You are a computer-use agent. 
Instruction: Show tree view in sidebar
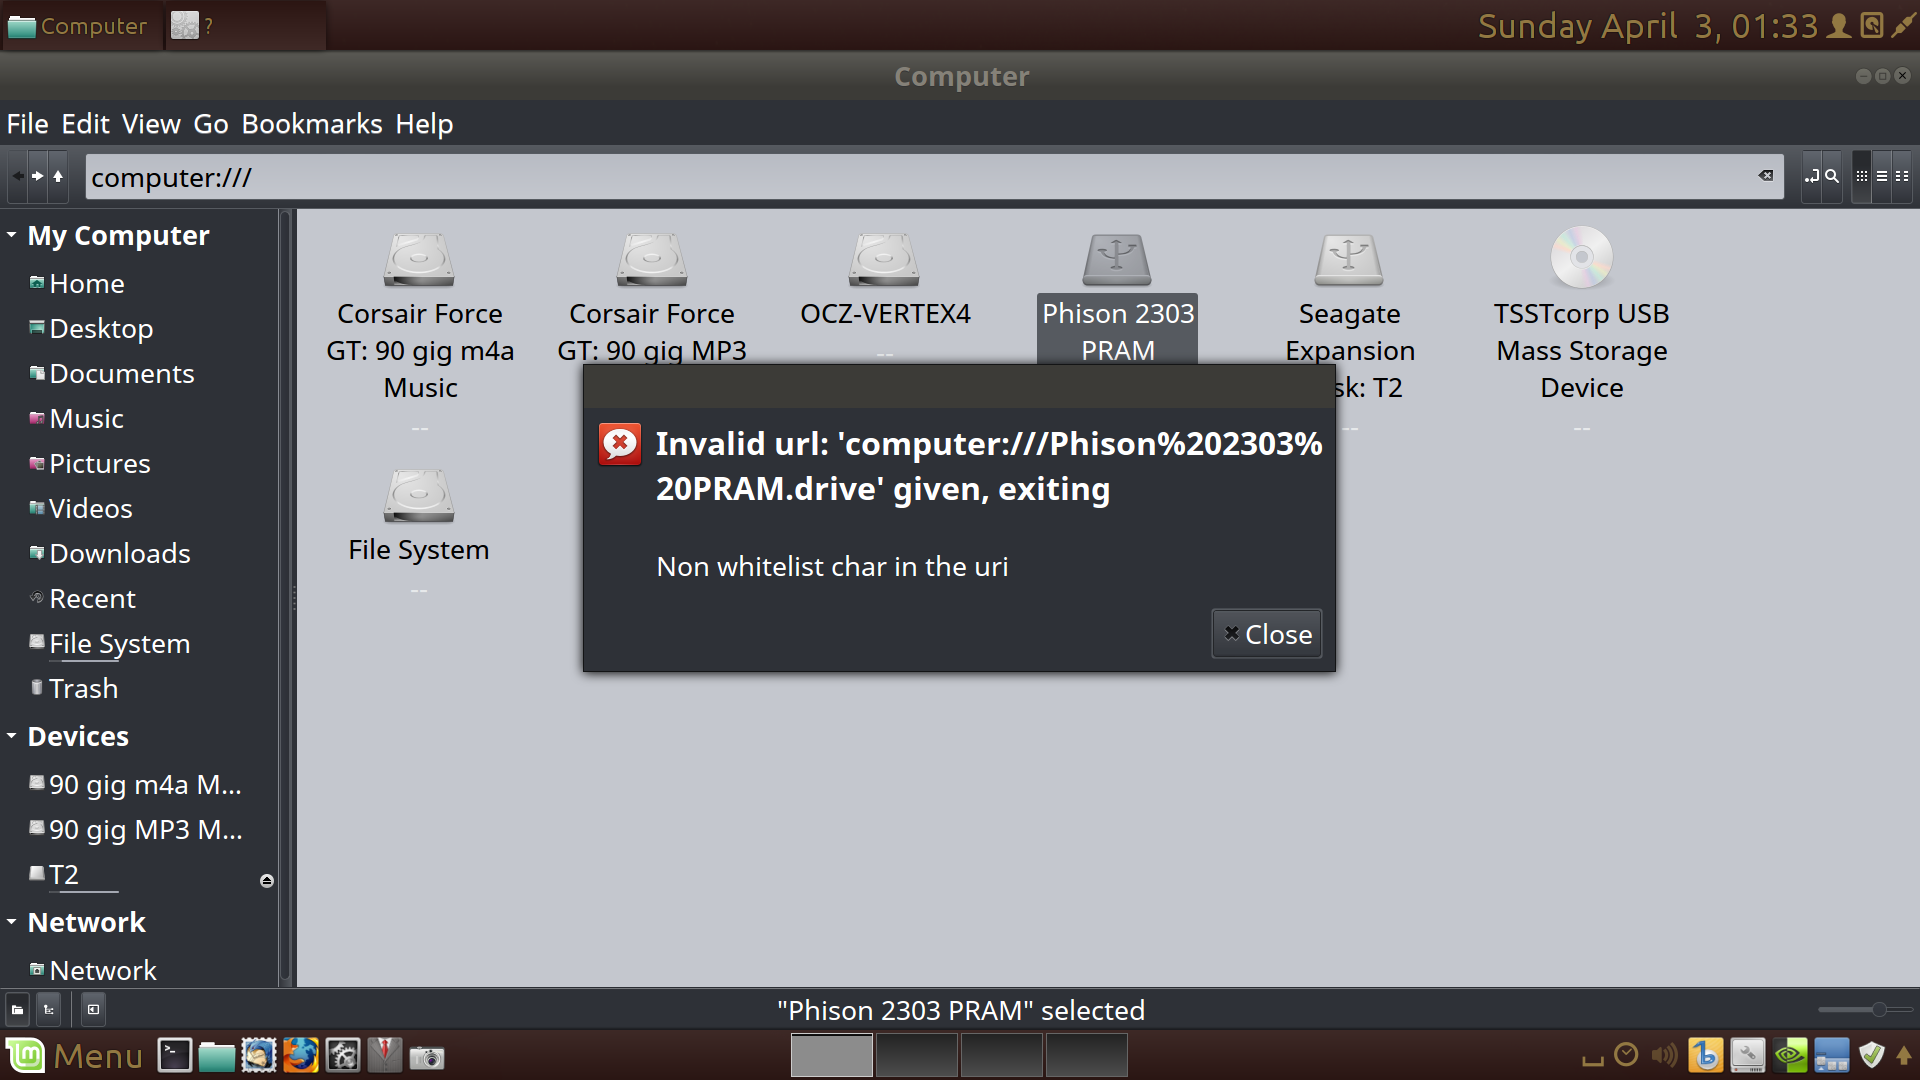click(48, 1010)
